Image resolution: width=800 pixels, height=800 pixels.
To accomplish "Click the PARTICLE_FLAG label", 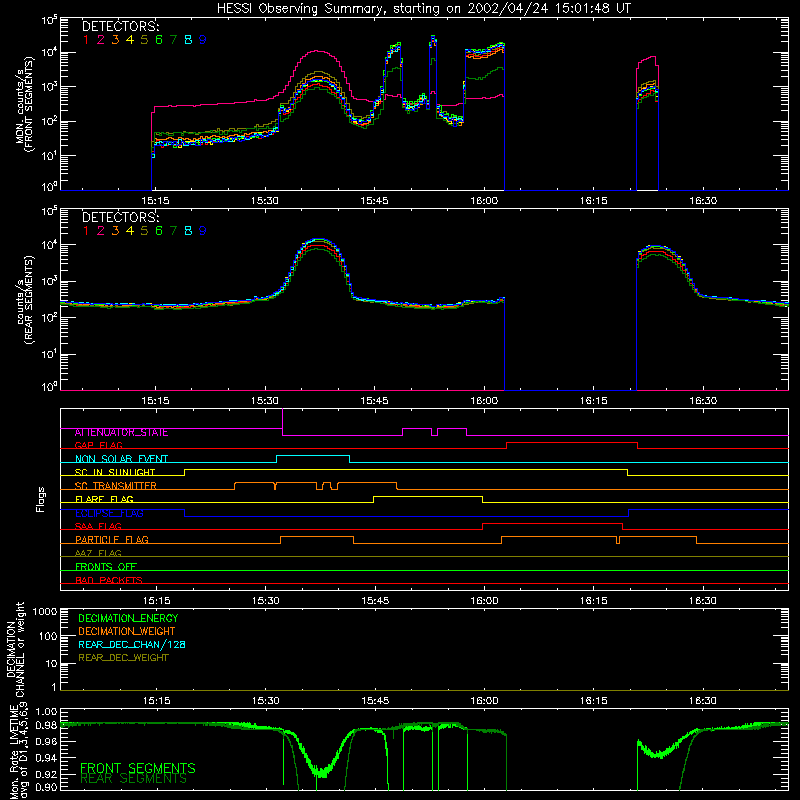I will pos(112,540).
